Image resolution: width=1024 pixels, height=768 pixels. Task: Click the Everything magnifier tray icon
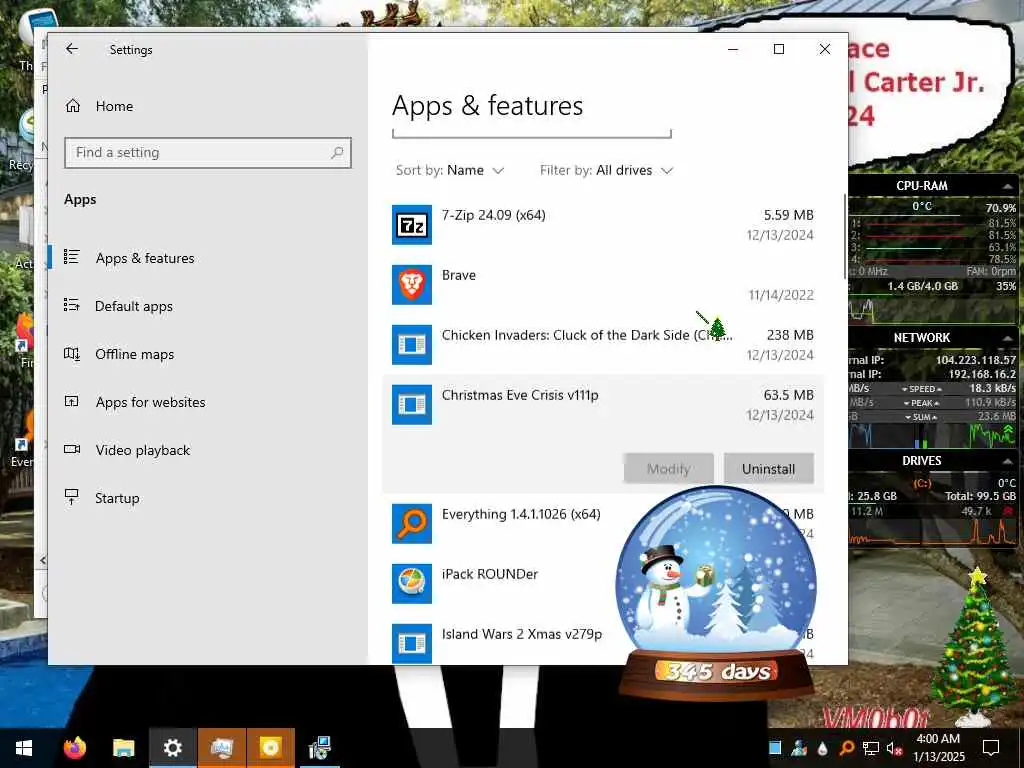click(846, 748)
